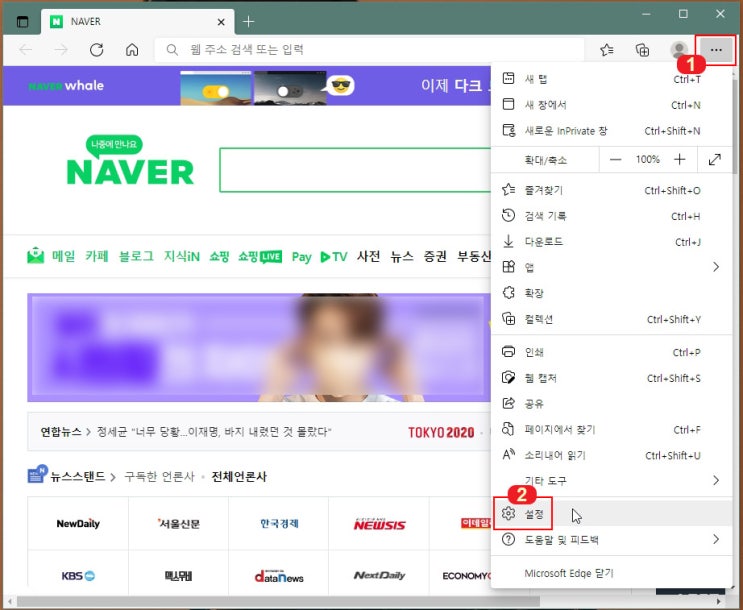
Task: Open 사전 (Dictionary) link
Action: point(369,256)
